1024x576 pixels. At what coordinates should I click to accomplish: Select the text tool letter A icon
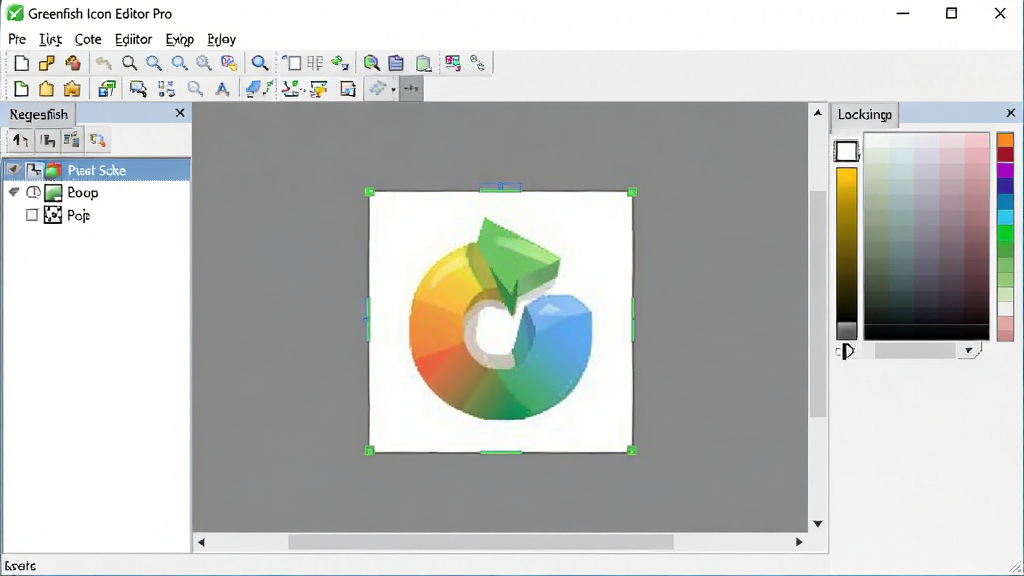[222, 88]
